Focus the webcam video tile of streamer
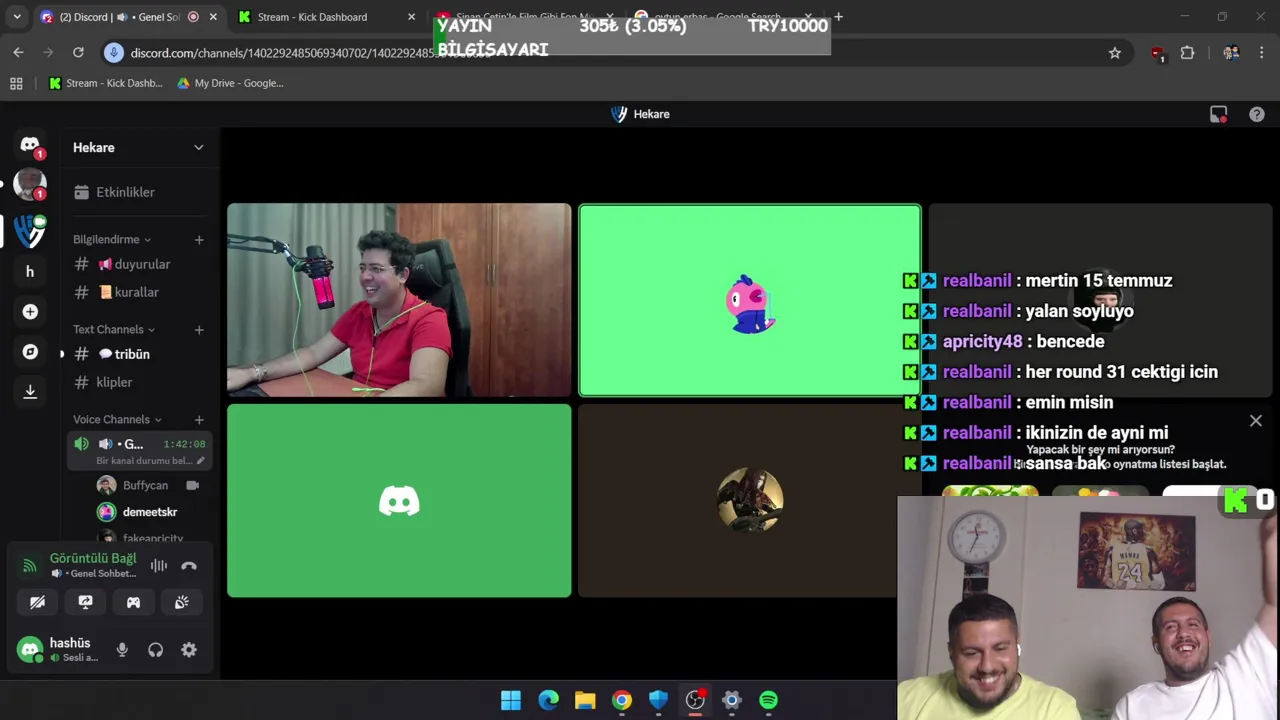The height and width of the screenshot is (720, 1280). (399, 300)
